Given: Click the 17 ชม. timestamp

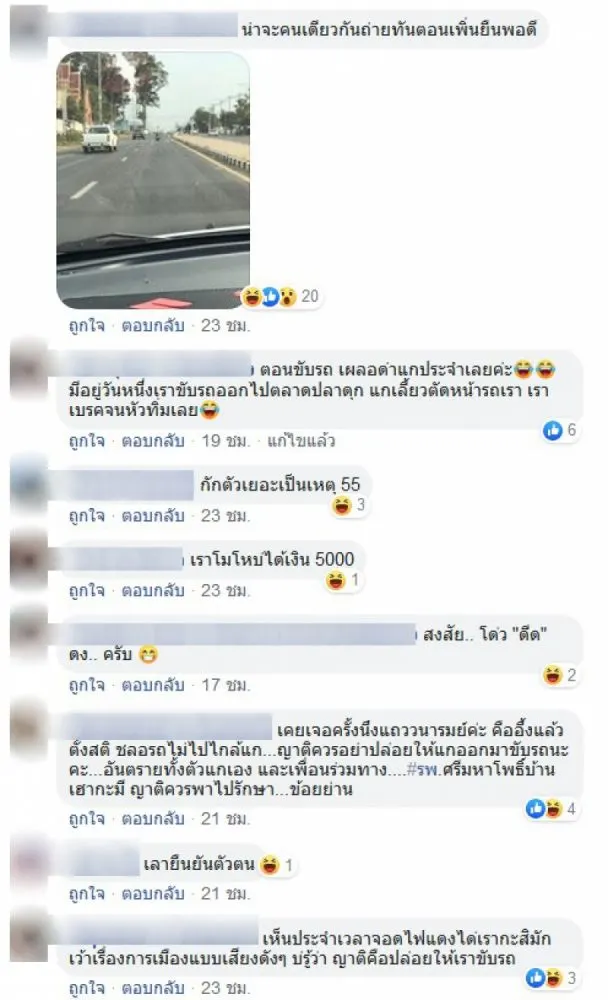Looking at the screenshot, I should pos(226,686).
